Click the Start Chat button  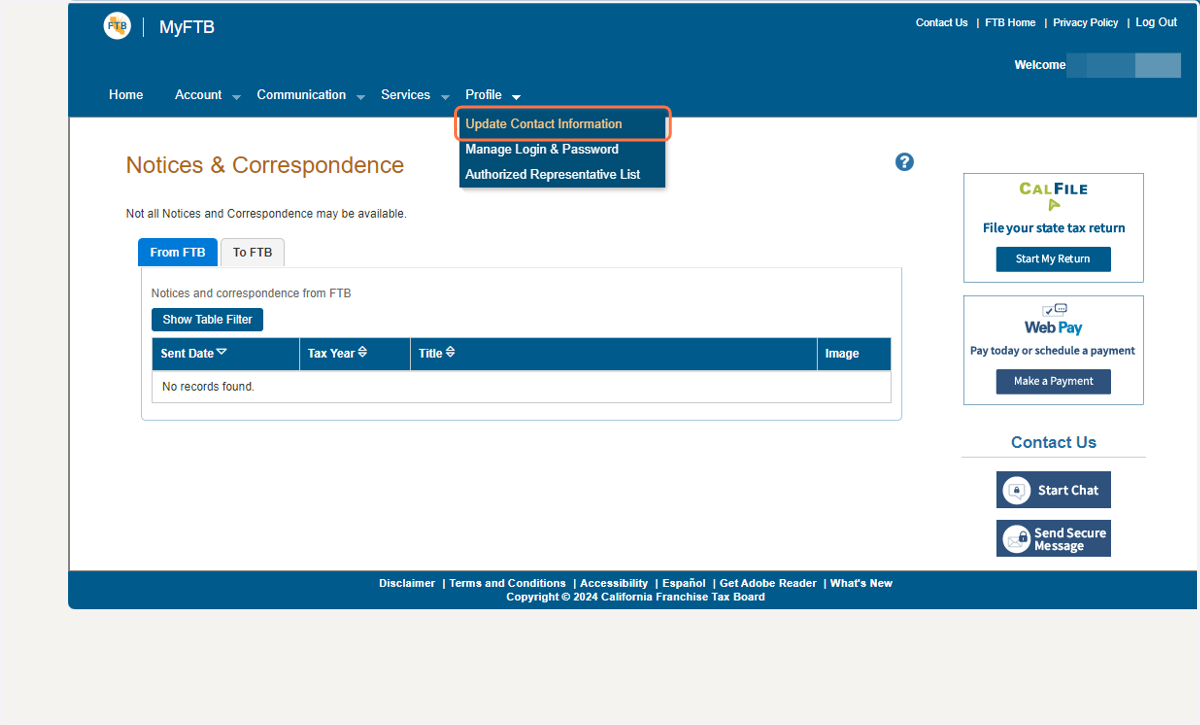[x=1053, y=490]
